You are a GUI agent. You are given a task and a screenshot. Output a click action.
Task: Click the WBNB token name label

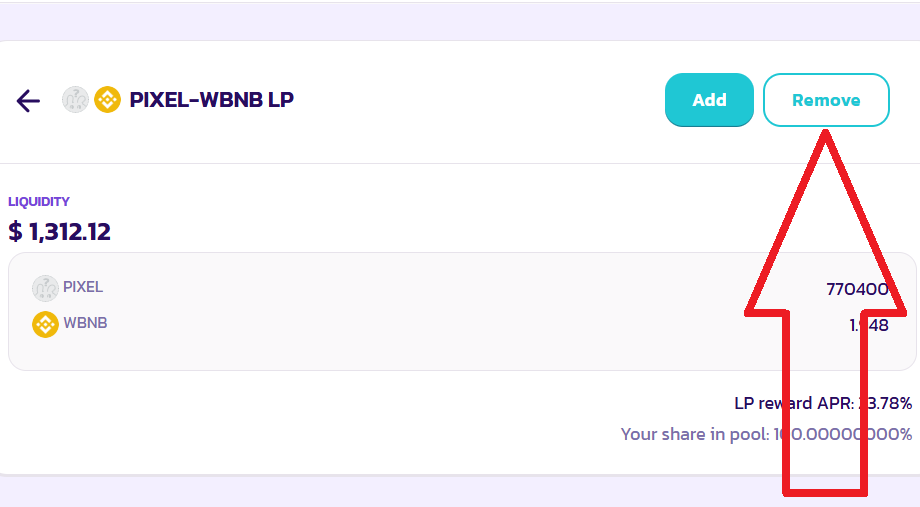click(x=85, y=323)
